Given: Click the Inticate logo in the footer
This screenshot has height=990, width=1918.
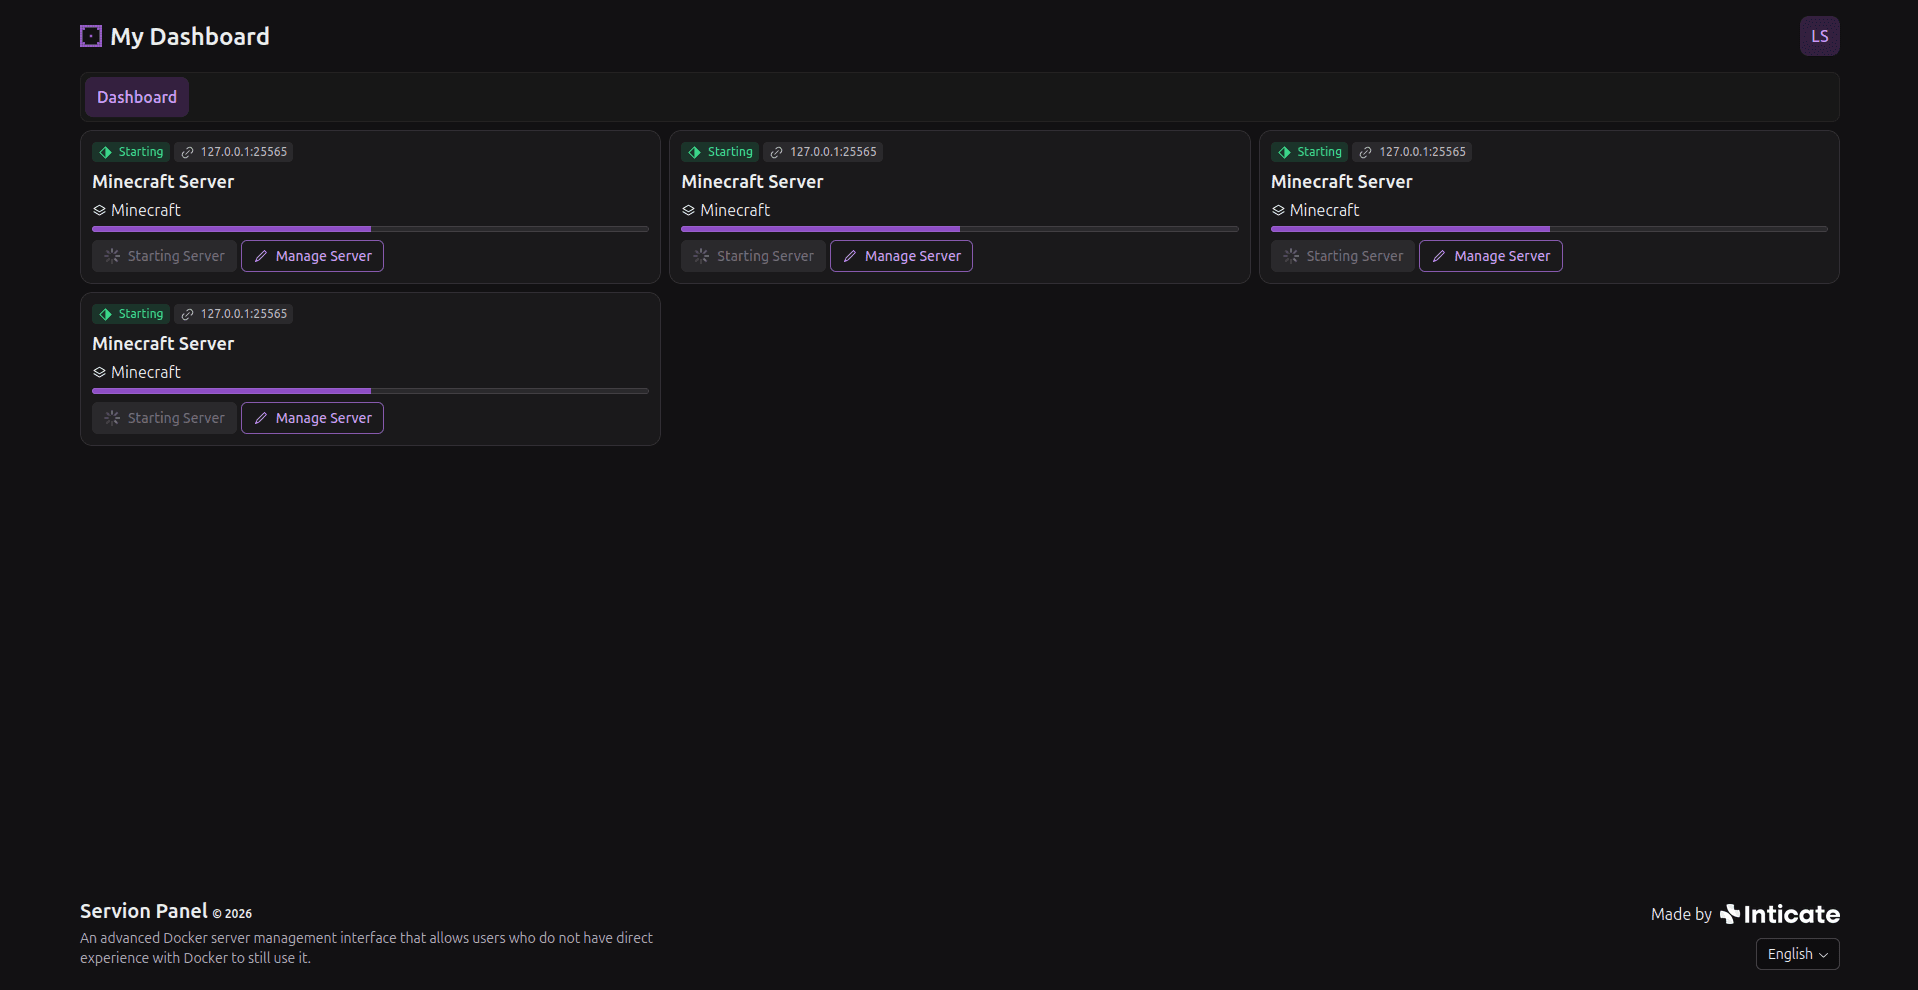Looking at the screenshot, I should coord(1780,914).
